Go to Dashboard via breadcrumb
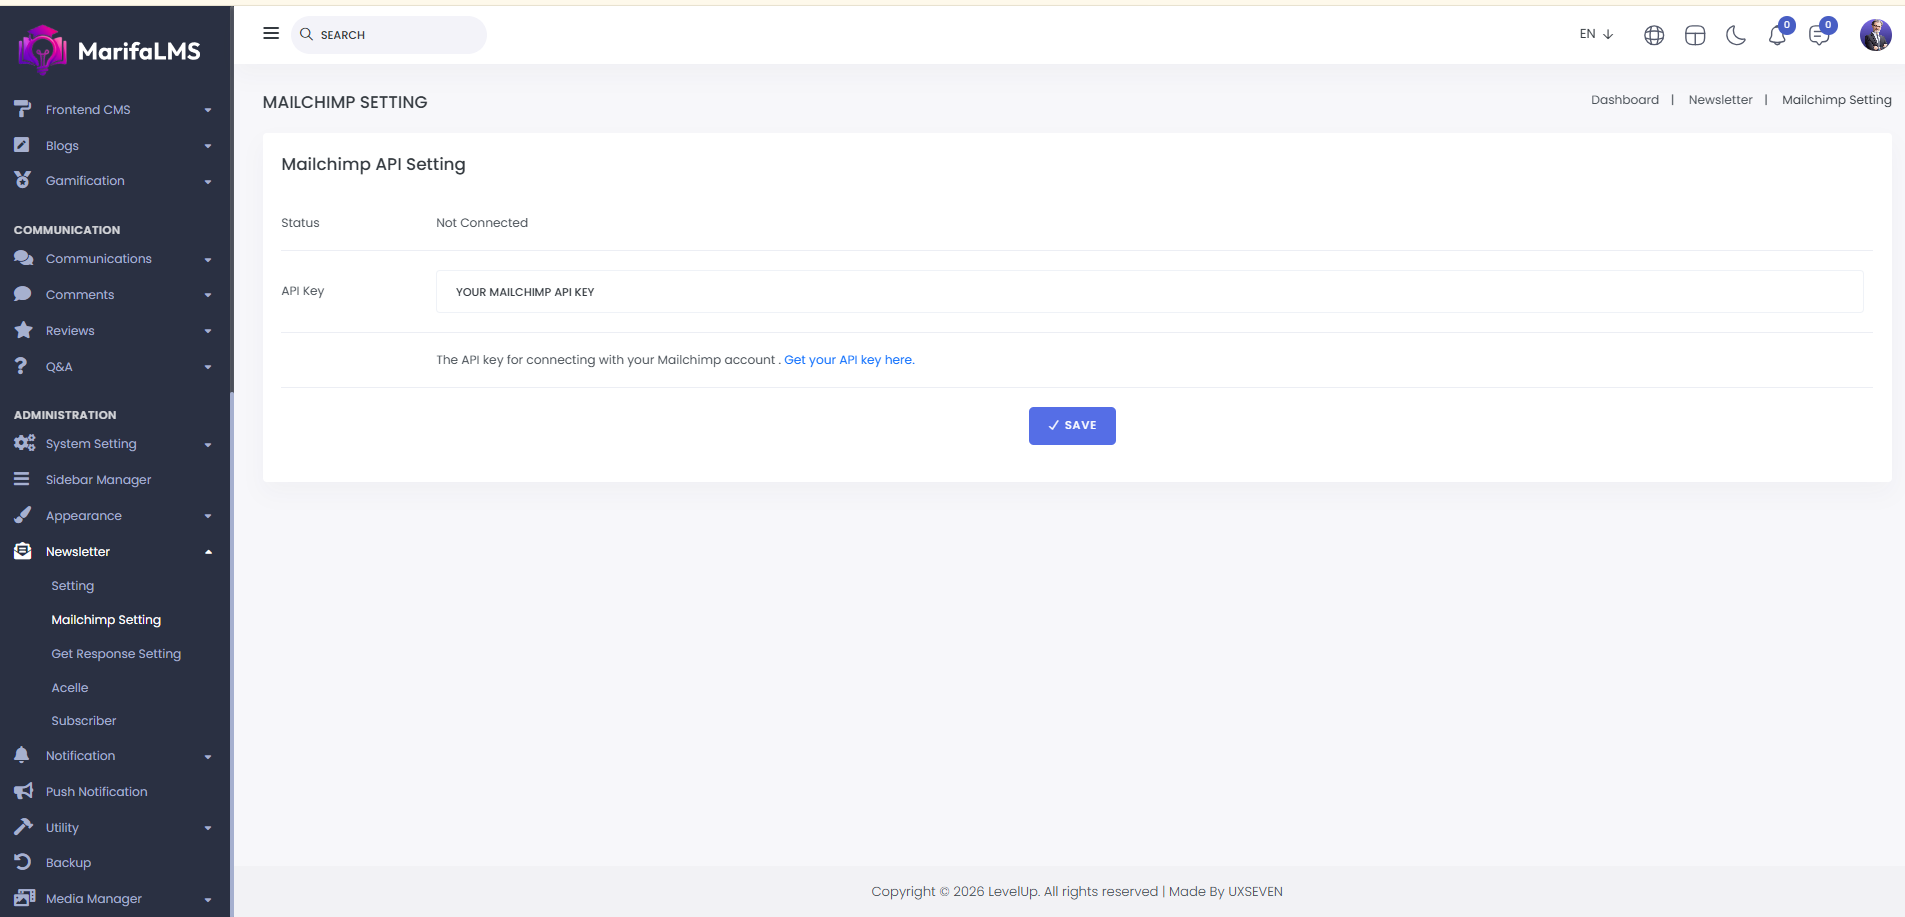 tap(1624, 100)
